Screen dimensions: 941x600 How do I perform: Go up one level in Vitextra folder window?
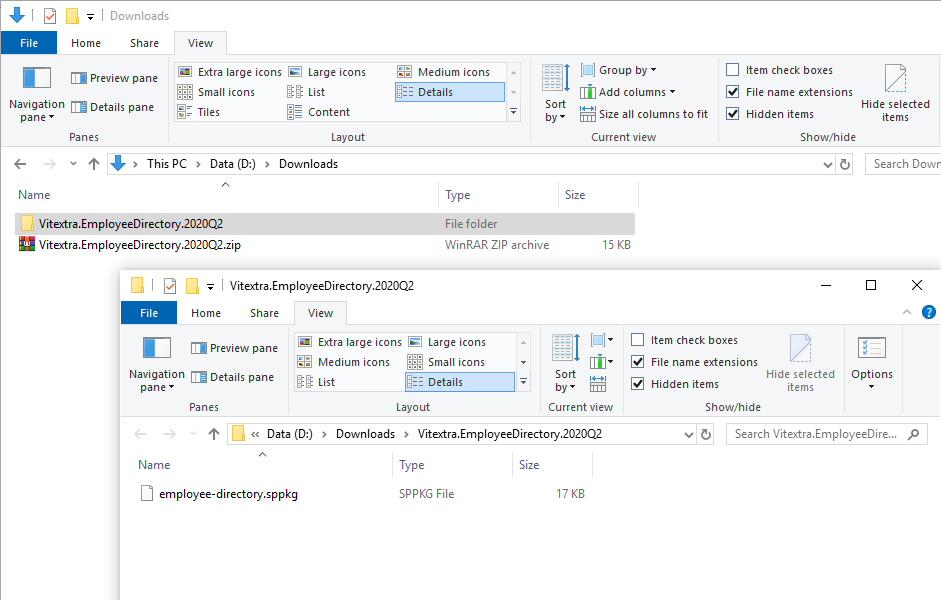214,434
